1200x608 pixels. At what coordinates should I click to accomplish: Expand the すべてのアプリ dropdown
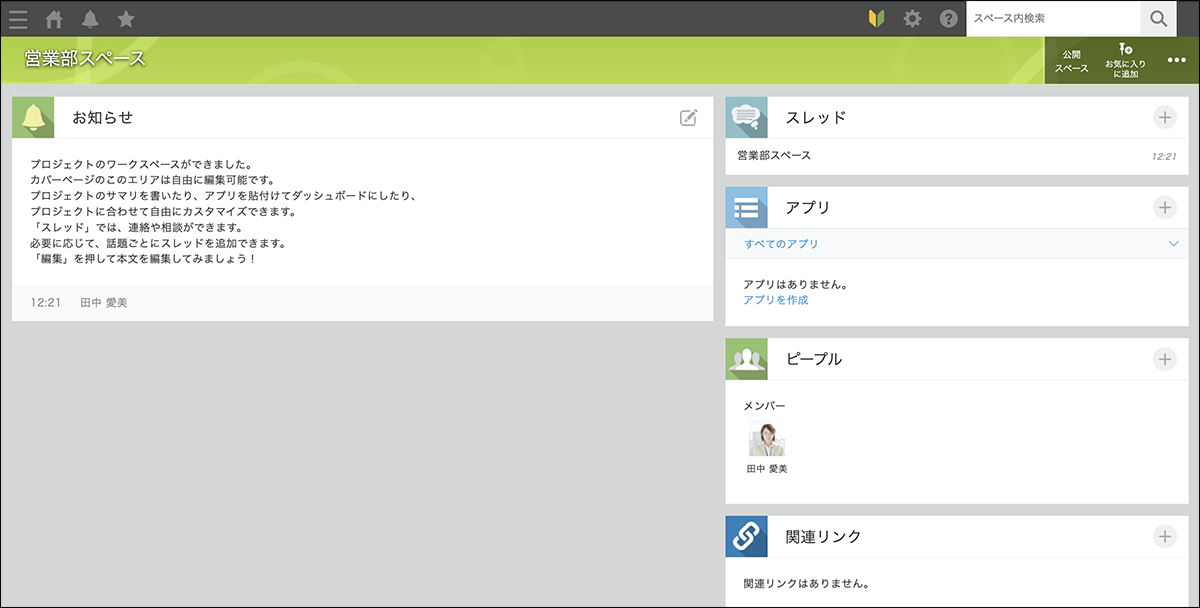pos(1173,244)
